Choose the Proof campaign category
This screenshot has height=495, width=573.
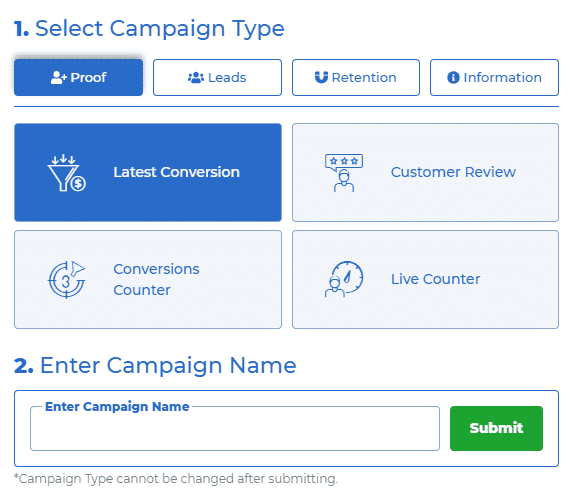pos(79,77)
